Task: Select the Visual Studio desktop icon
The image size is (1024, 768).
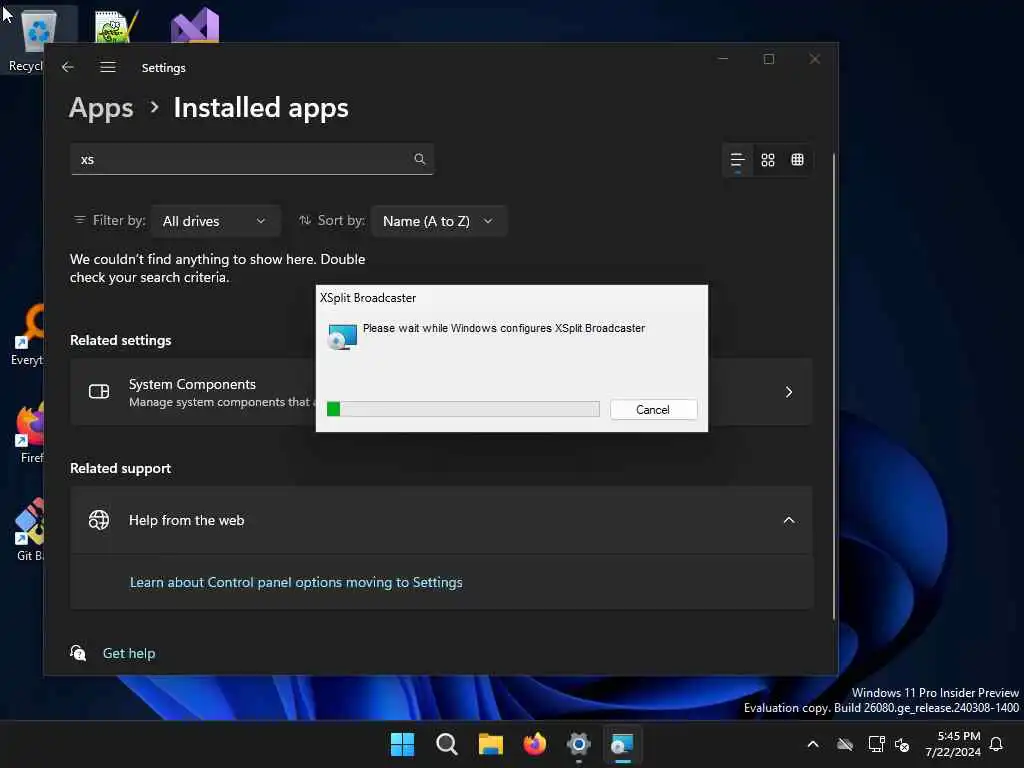Action: pyautogui.click(x=195, y=25)
